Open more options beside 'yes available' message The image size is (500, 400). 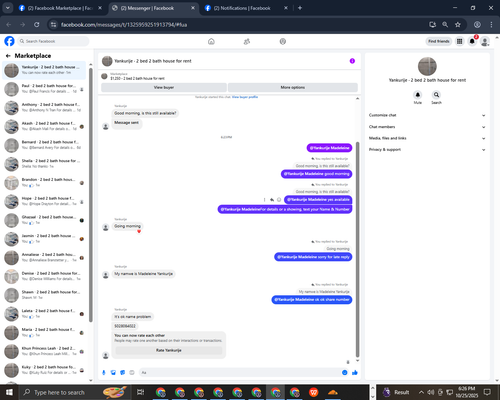[x=265, y=200]
